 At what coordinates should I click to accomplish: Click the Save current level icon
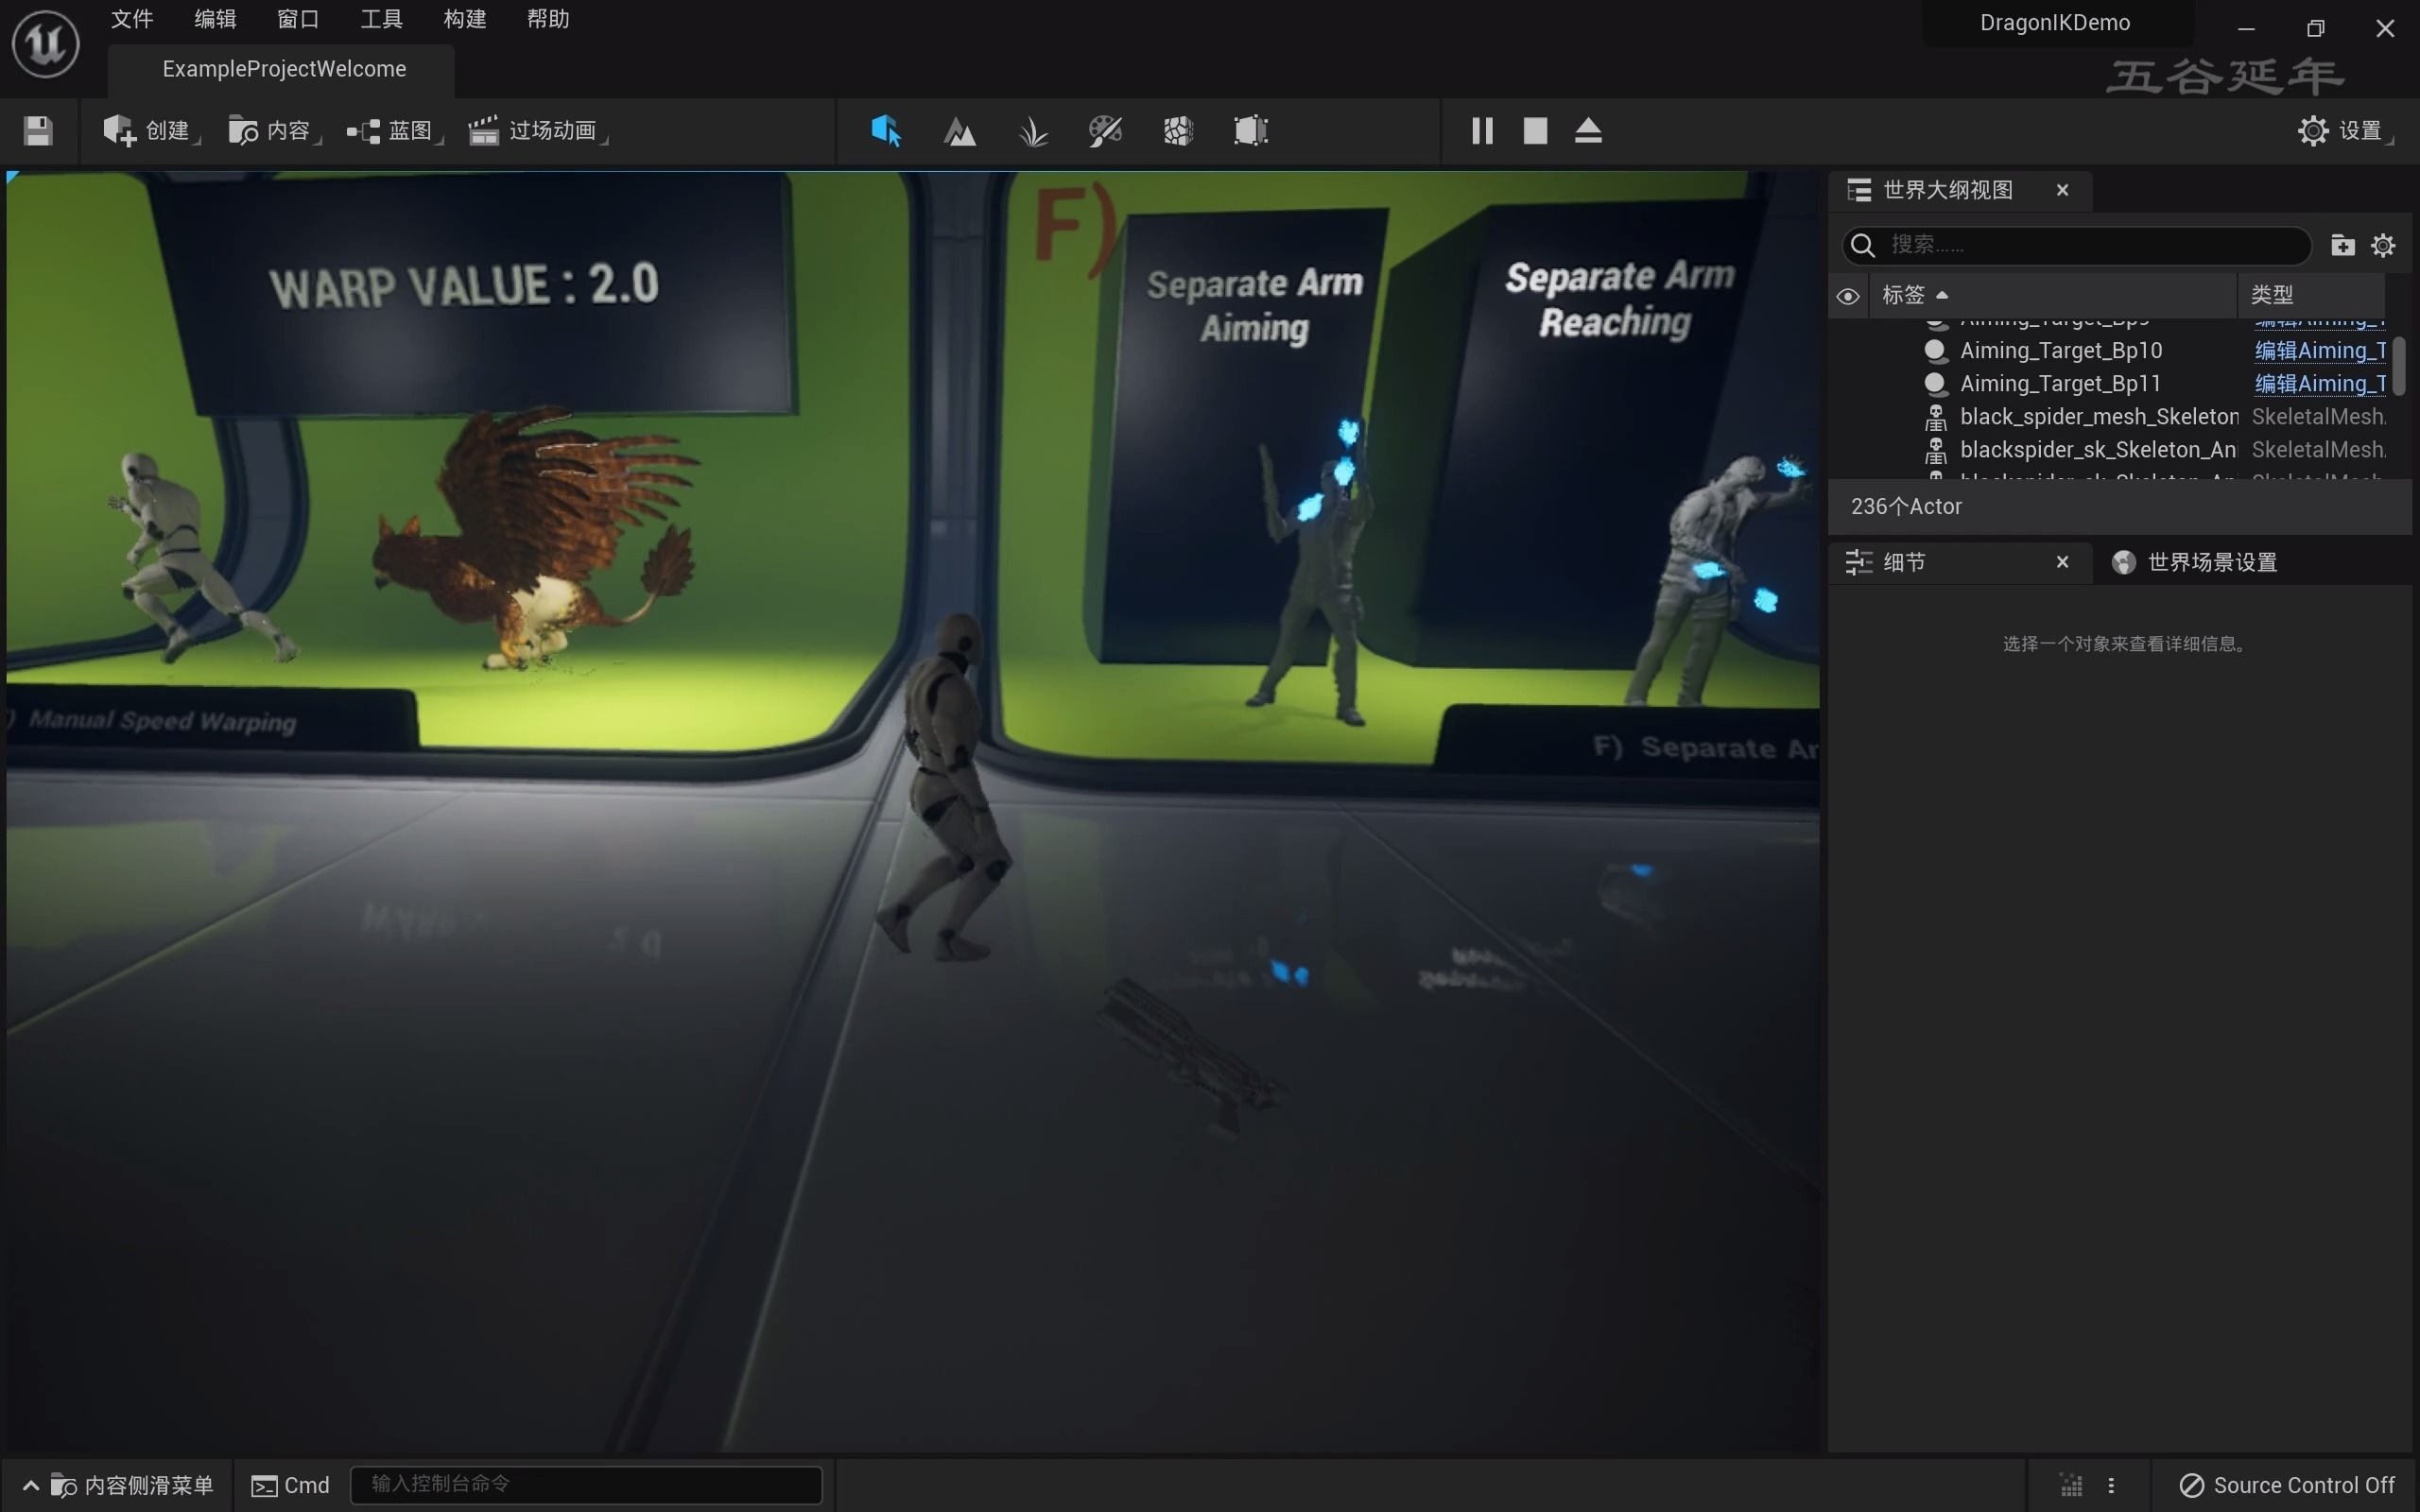pos(38,131)
